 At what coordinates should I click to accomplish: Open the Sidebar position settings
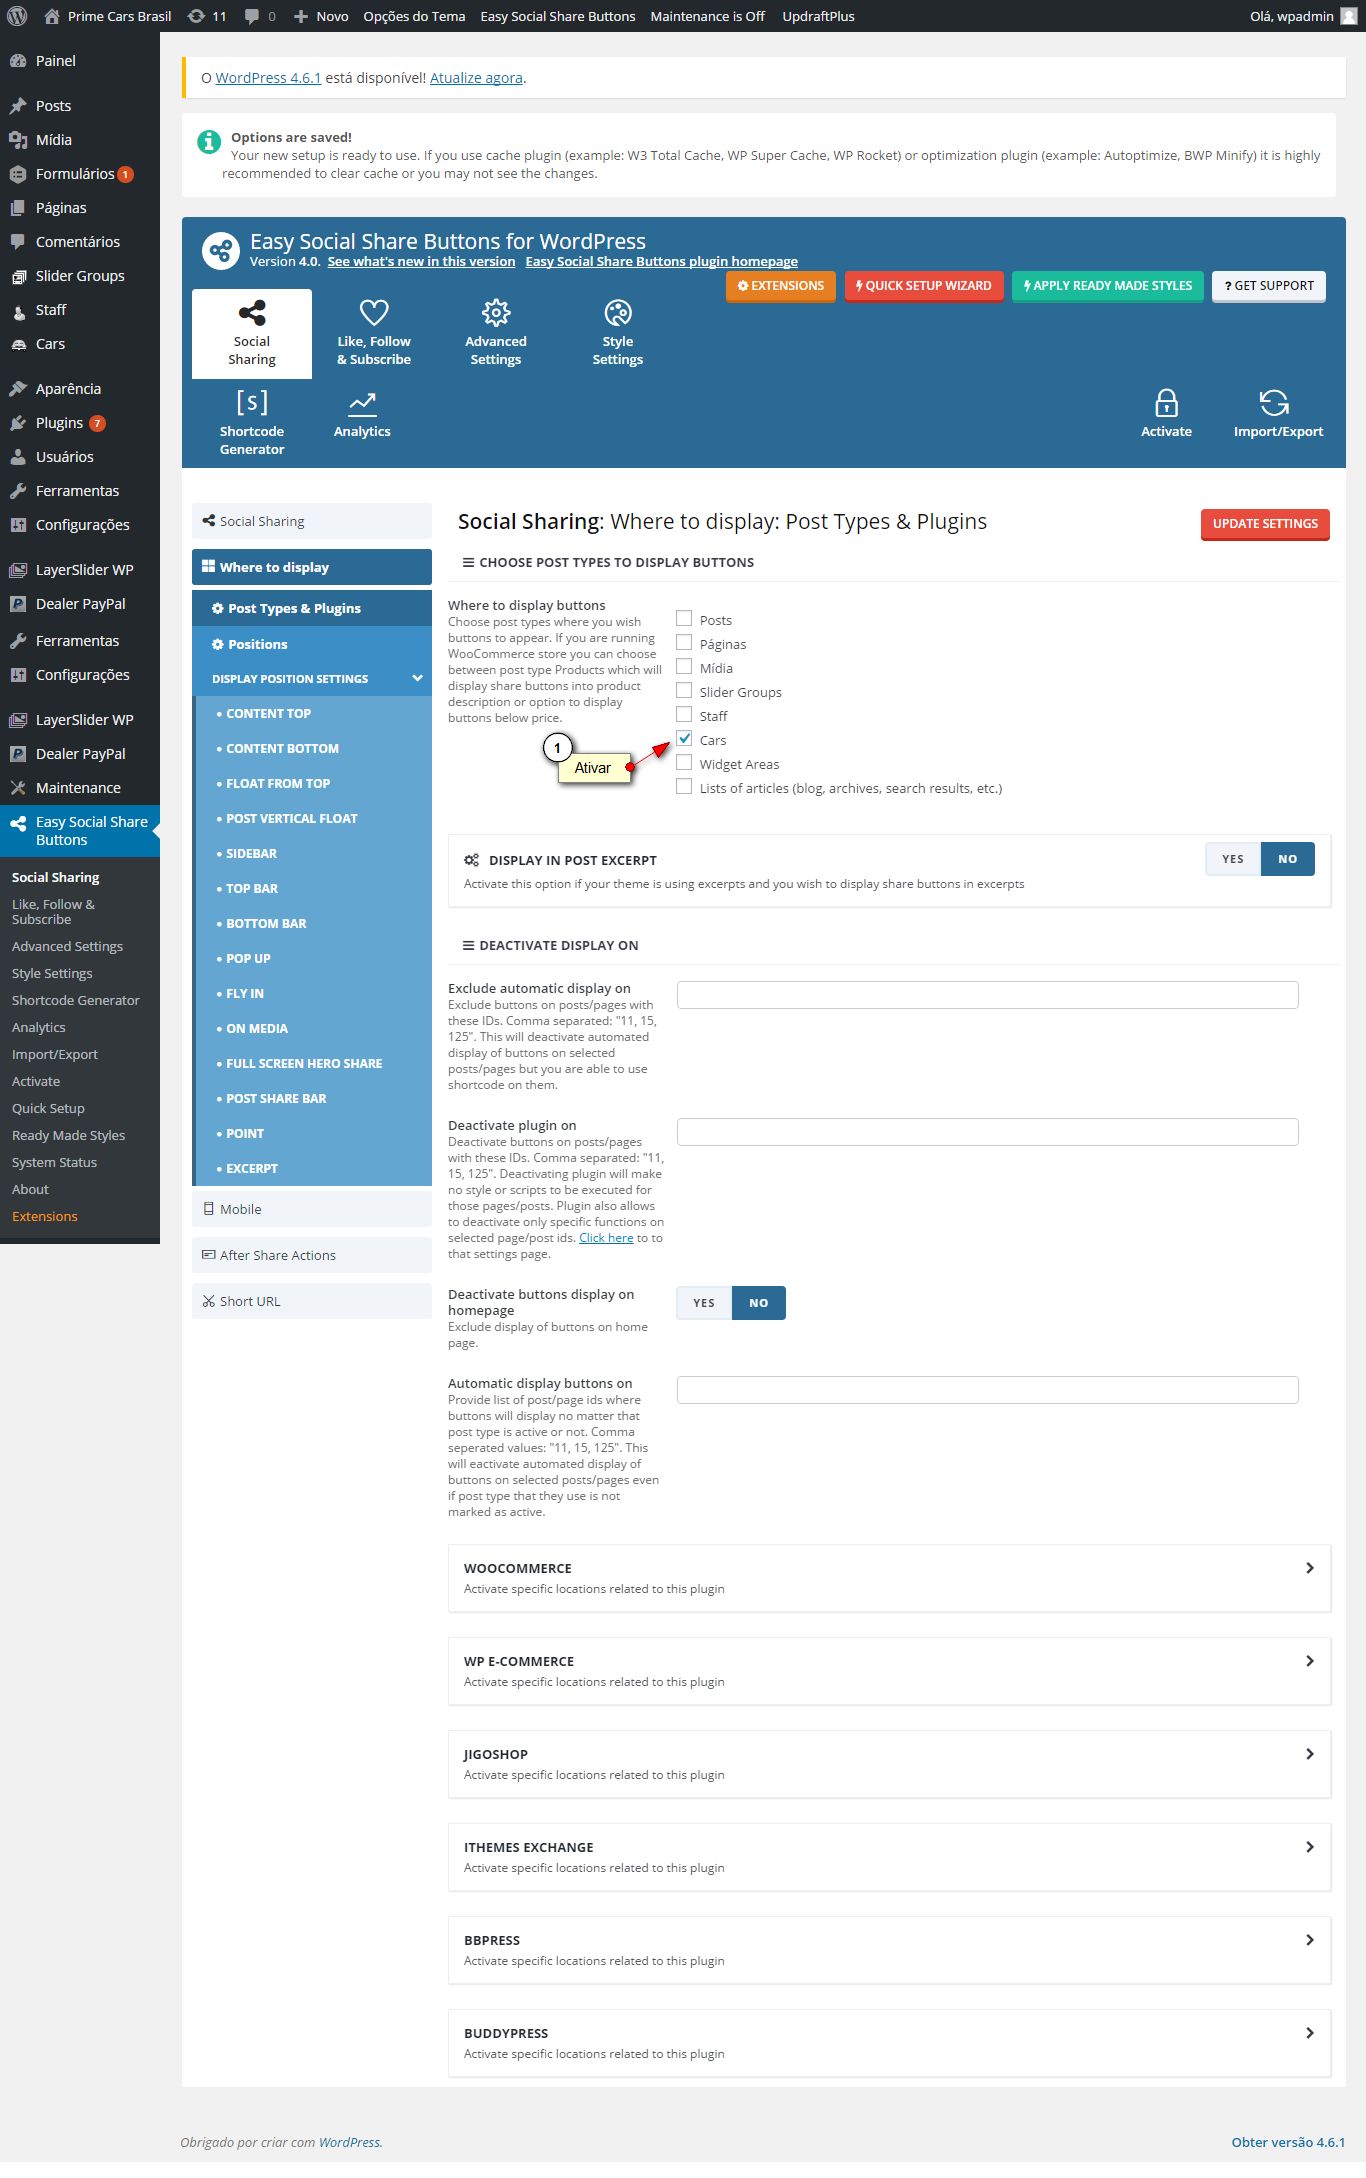click(314, 854)
